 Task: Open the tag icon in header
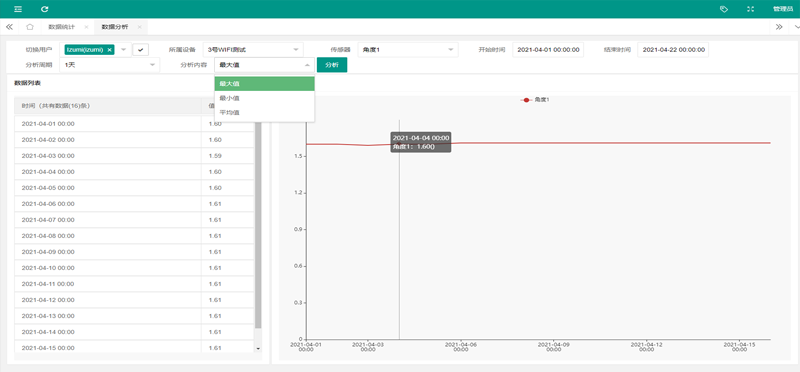click(x=723, y=9)
